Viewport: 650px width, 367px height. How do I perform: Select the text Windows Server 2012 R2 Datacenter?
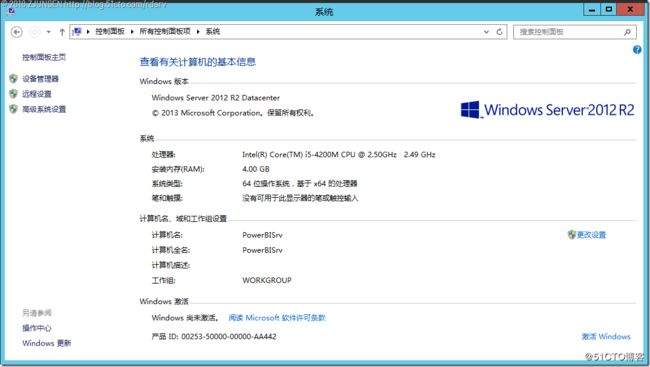pos(216,98)
